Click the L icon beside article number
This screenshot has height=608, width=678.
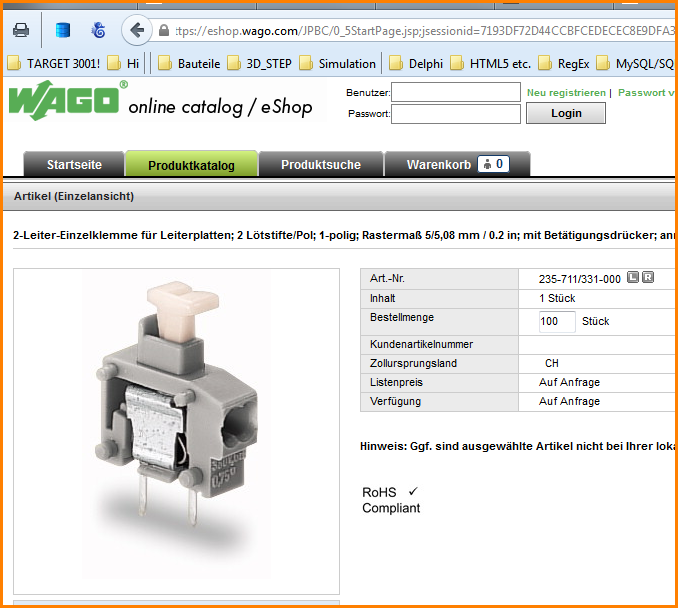point(633,277)
